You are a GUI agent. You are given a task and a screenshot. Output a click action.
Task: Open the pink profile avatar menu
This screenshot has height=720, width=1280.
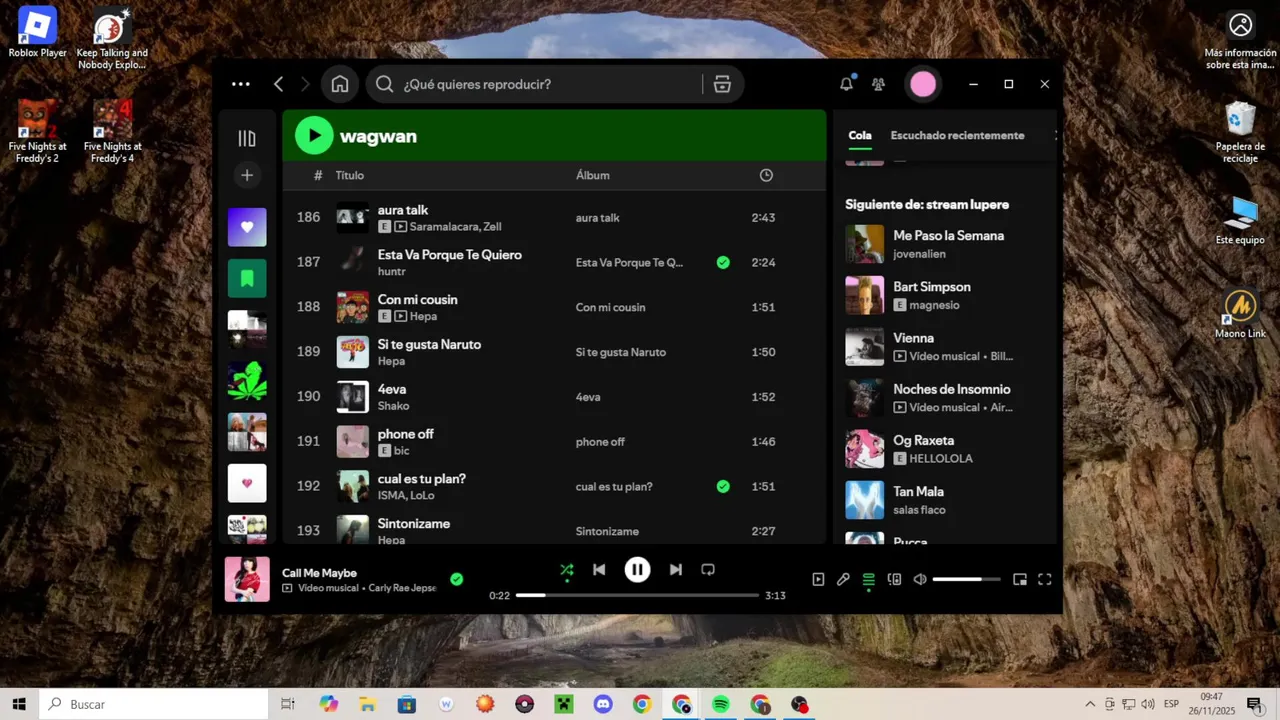(x=923, y=84)
